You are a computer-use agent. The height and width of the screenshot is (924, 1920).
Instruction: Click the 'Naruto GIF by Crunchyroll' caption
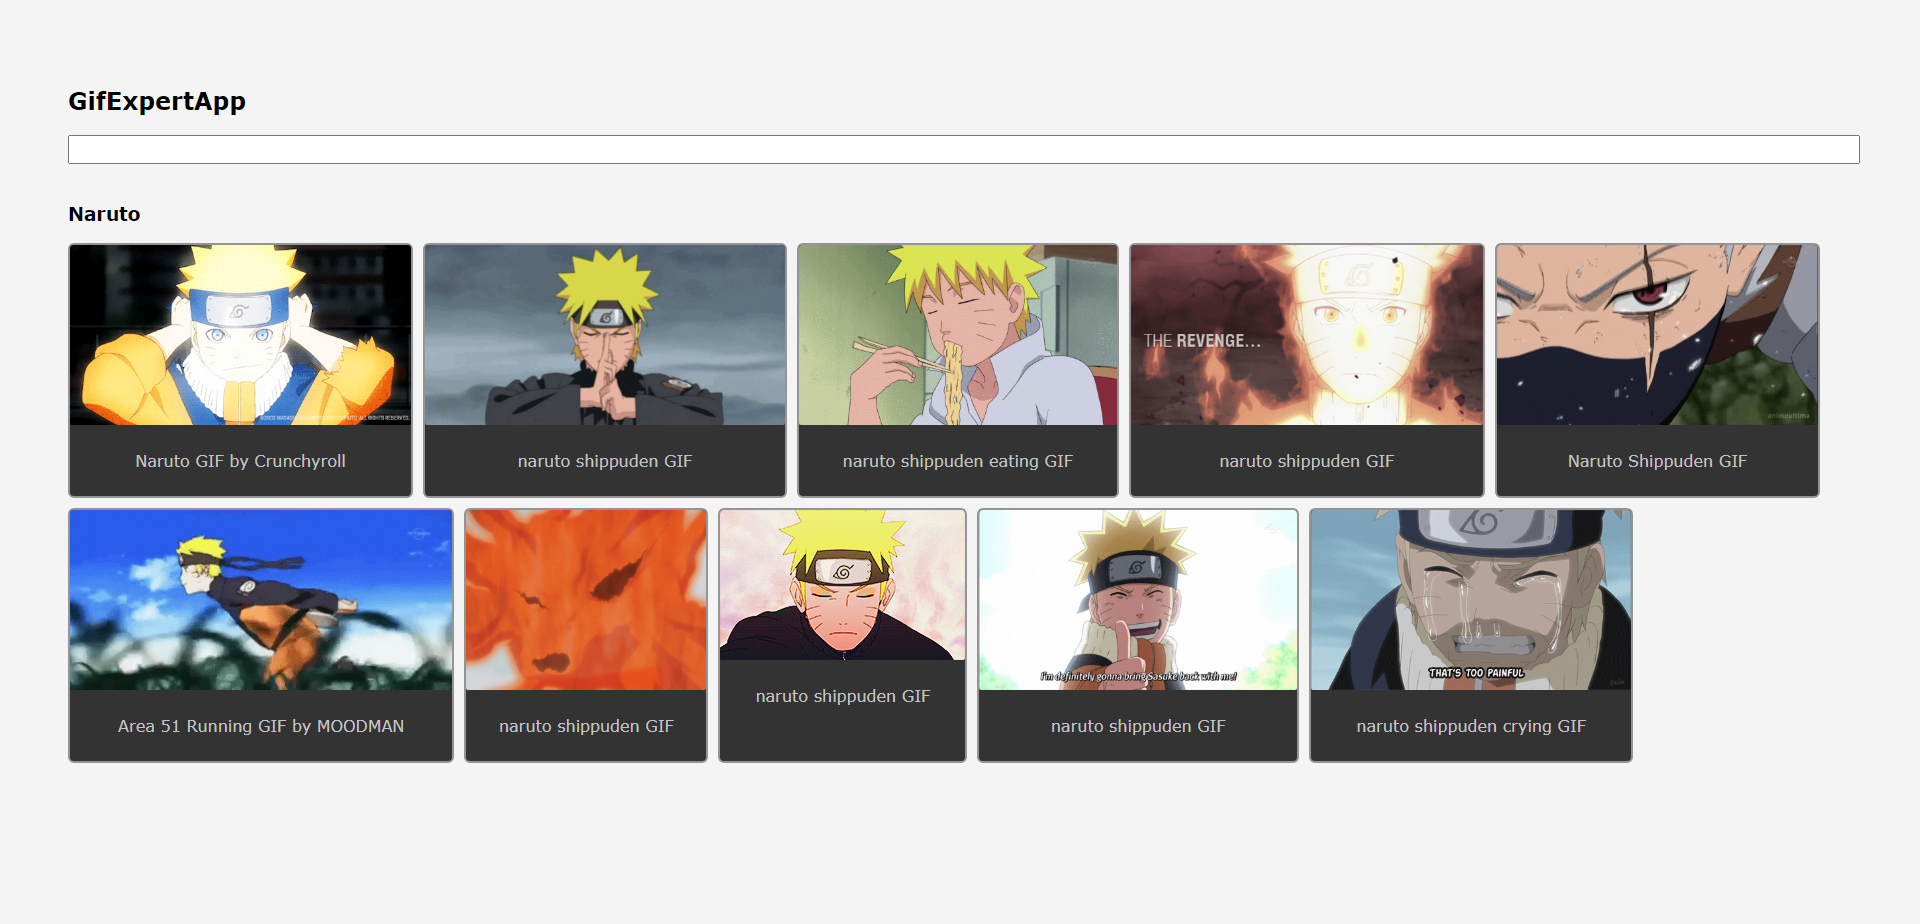(x=240, y=461)
